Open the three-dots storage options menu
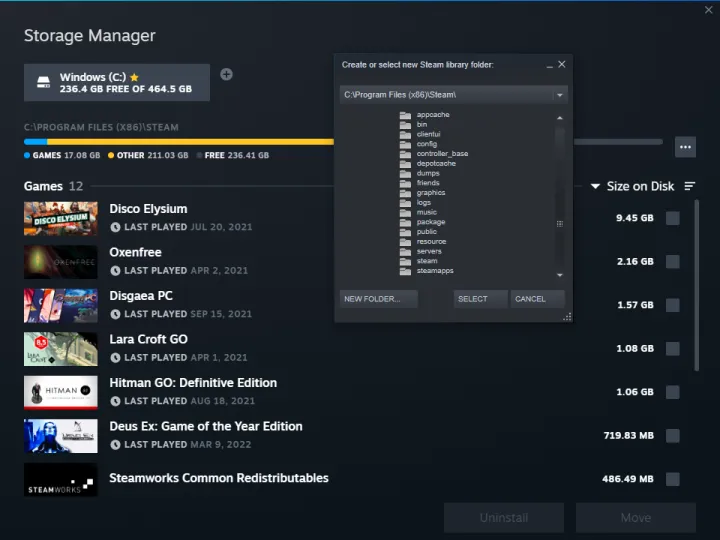720x540 pixels. tap(685, 147)
